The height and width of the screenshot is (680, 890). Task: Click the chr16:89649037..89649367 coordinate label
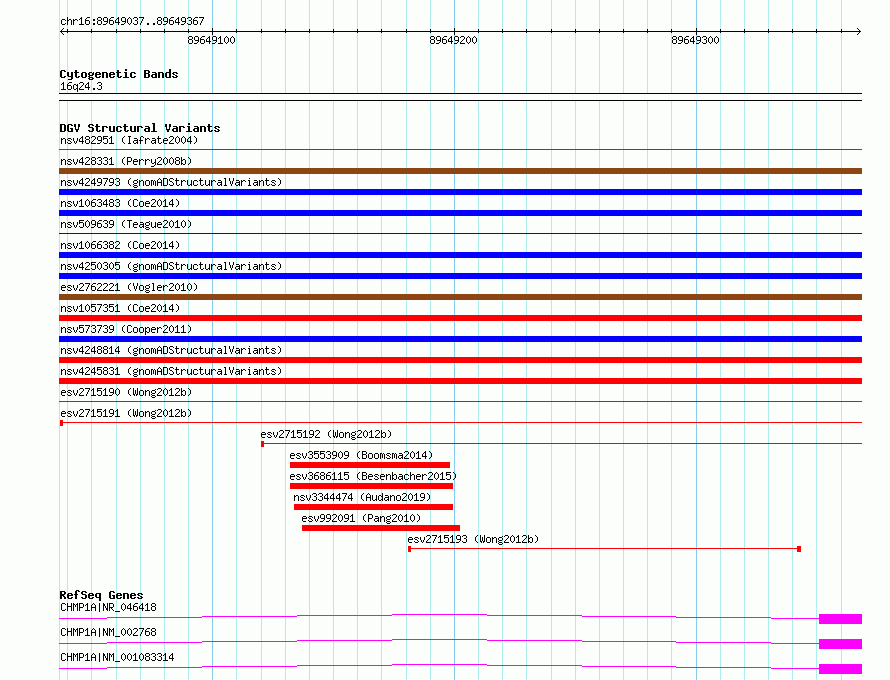tap(132, 21)
